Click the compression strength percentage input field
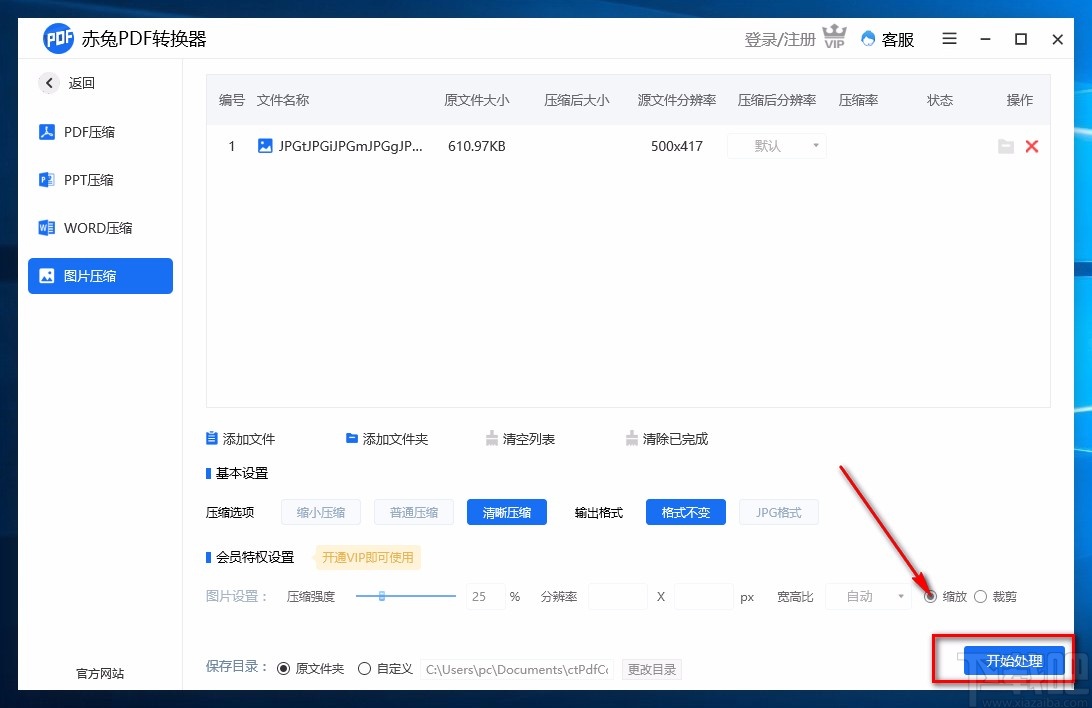 click(484, 596)
